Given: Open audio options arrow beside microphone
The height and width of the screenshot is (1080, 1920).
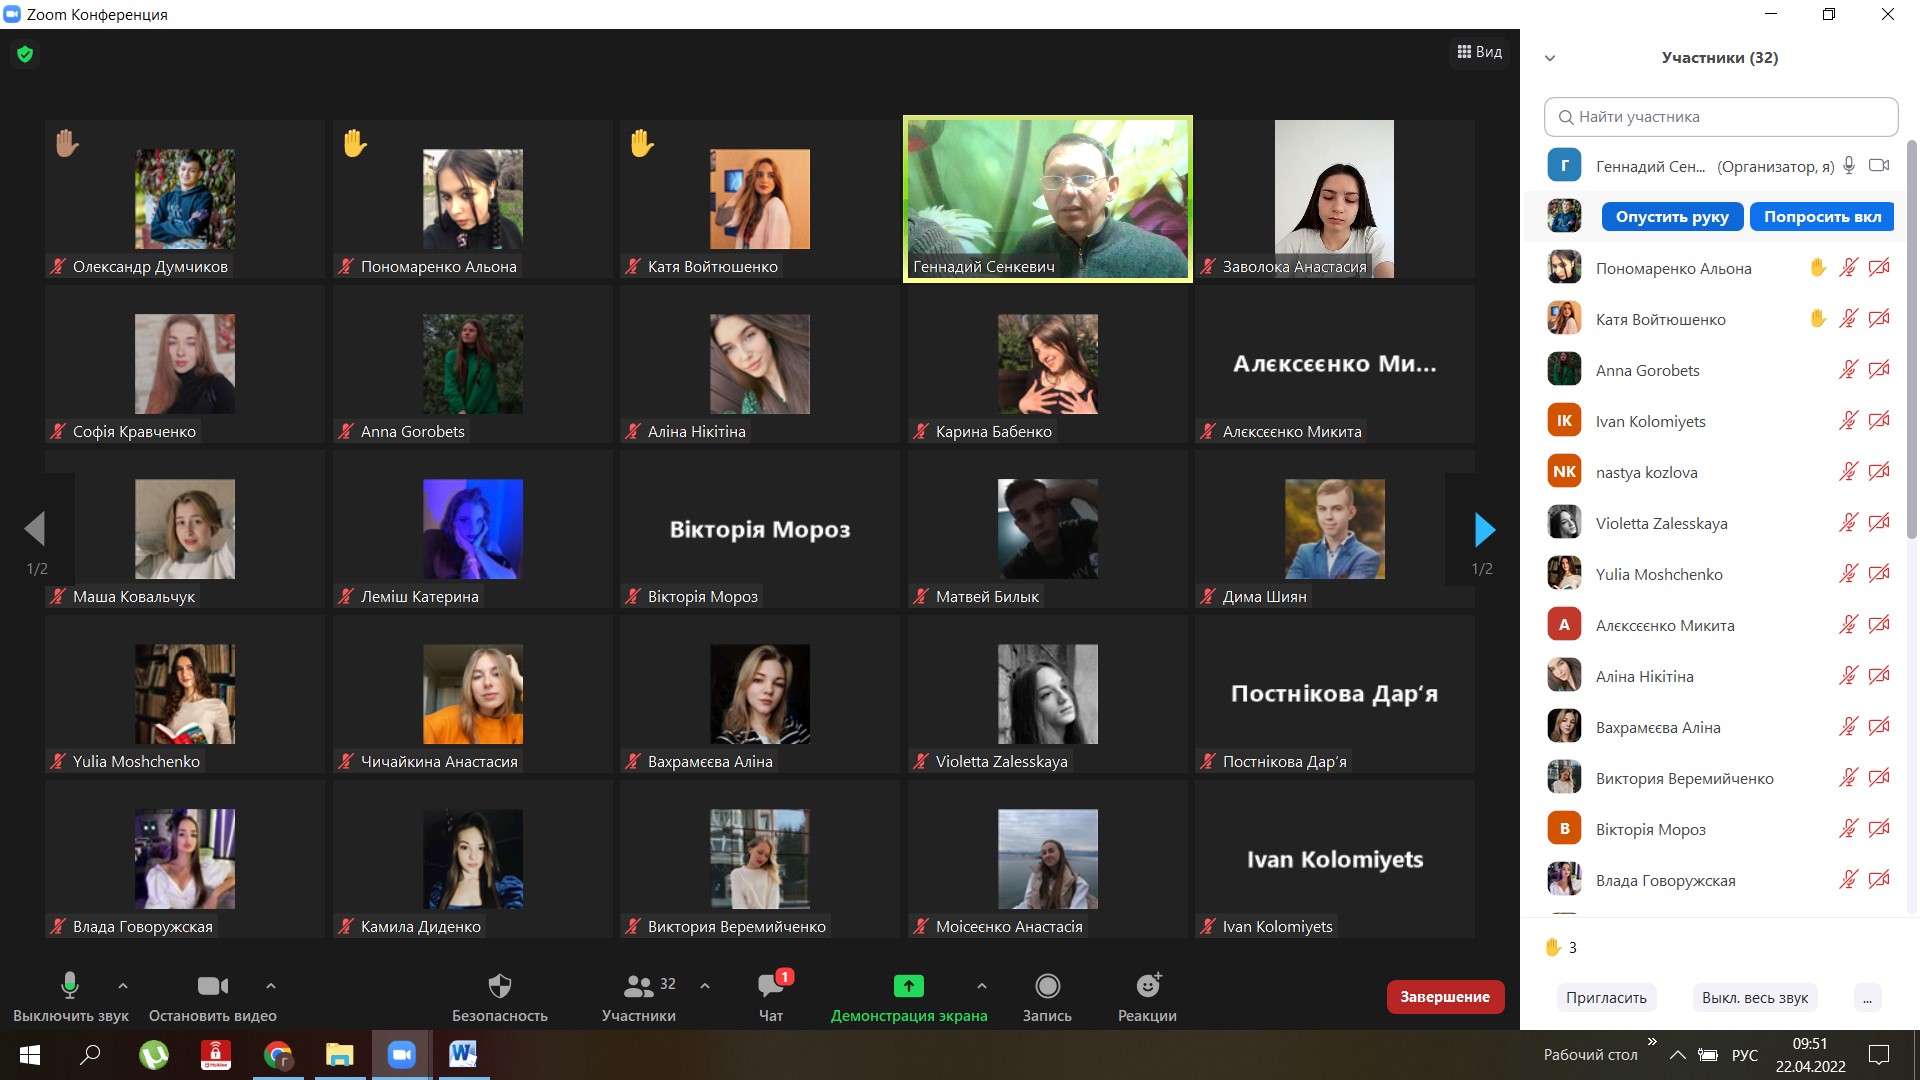Looking at the screenshot, I should 123,986.
